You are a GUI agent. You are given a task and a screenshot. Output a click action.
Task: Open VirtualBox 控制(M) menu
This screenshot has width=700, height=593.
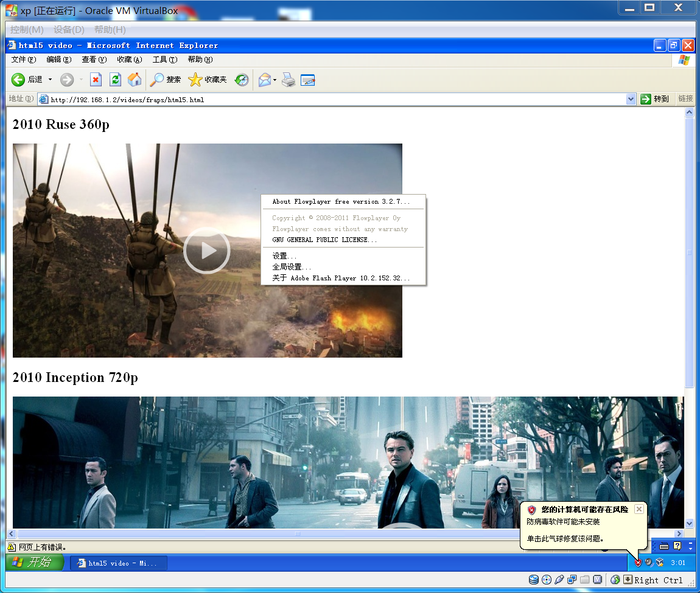click(x=27, y=29)
